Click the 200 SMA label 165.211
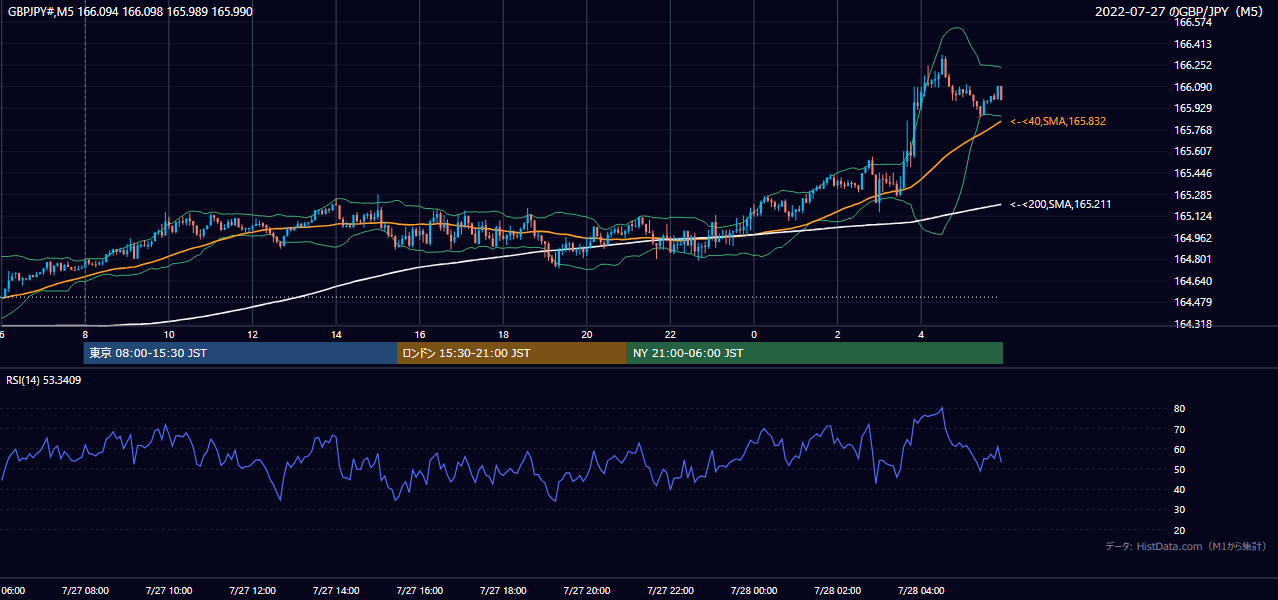Screen dimensions: 1278x600 tap(1060, 204)
